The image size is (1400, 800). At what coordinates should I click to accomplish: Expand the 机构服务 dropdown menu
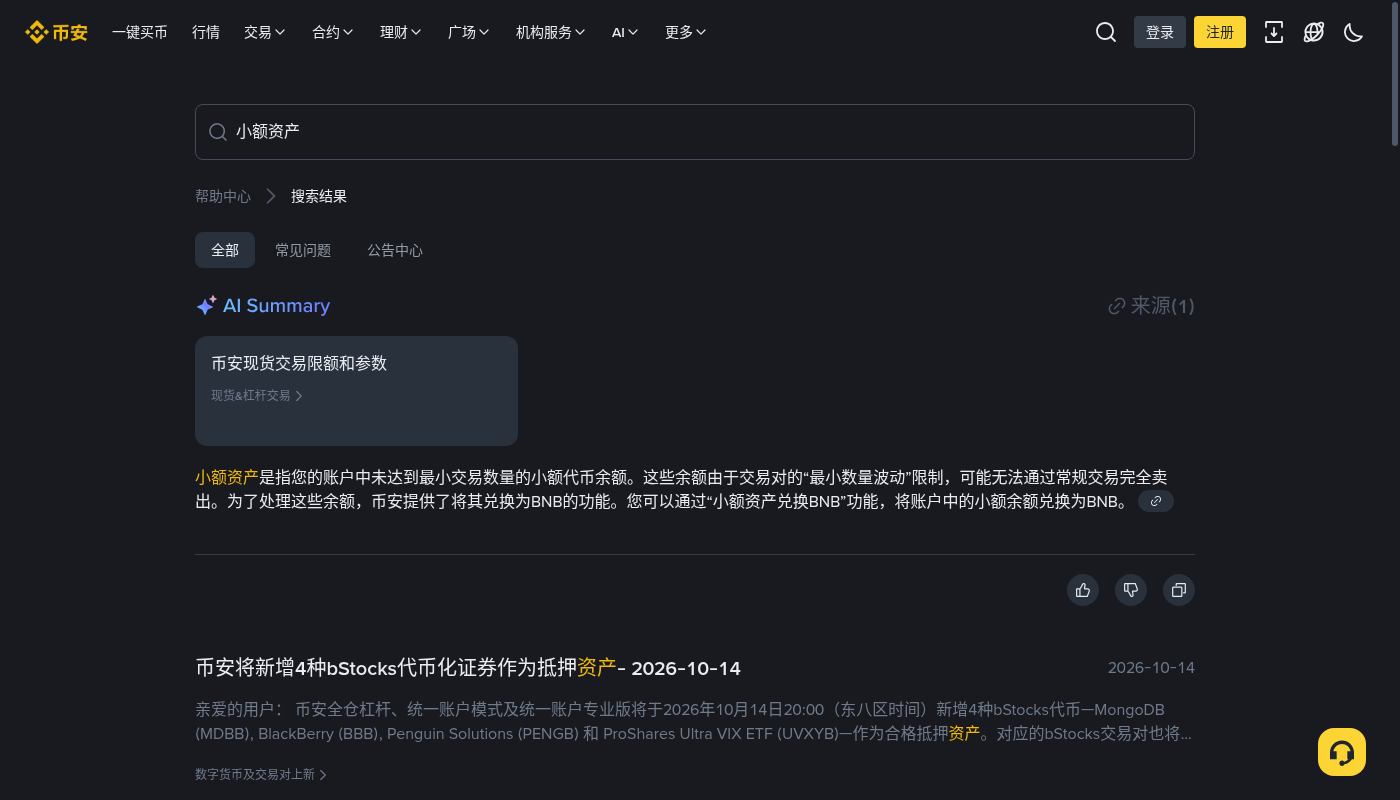pyautogui.click(x=551, y=32)
